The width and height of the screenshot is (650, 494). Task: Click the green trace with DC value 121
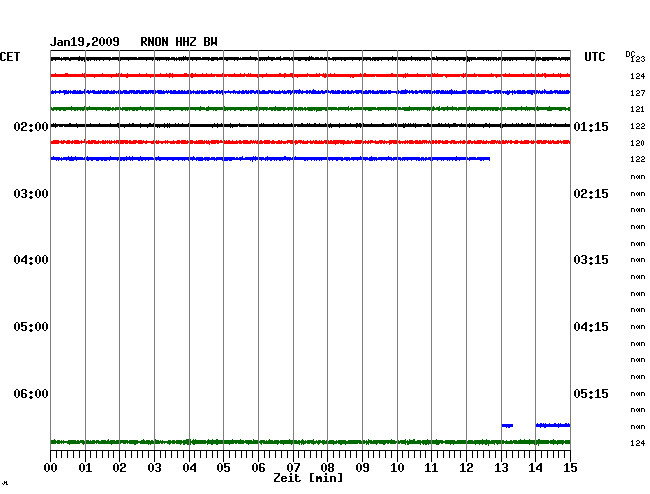tap(310, 109)
